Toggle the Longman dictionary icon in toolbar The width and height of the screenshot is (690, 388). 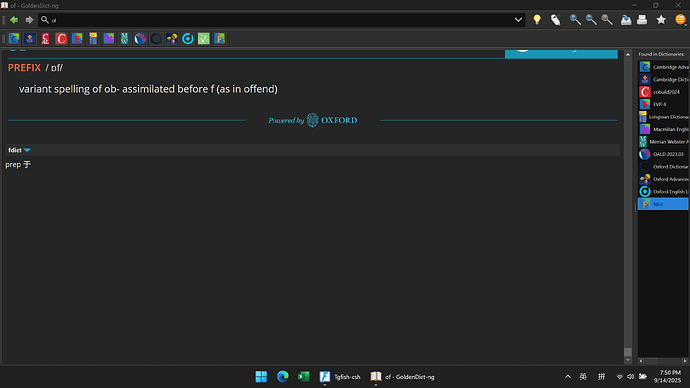point(93,39)
